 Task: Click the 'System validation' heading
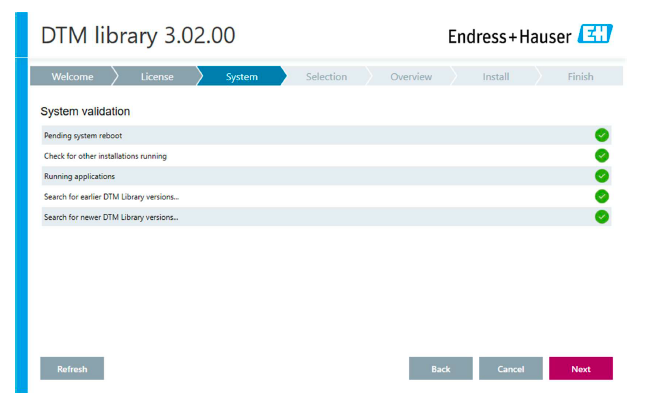(x=85, y=111)
